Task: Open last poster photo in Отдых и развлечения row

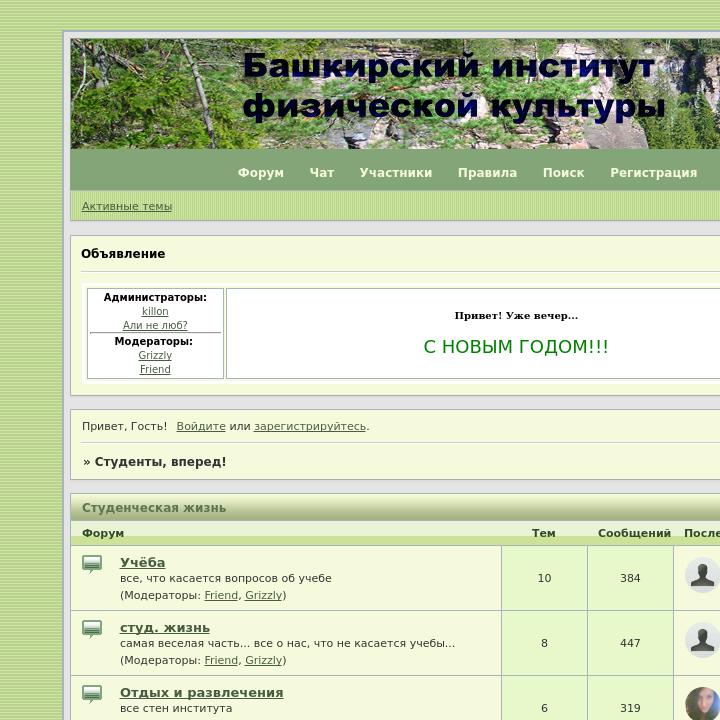Action: point(703,704)
